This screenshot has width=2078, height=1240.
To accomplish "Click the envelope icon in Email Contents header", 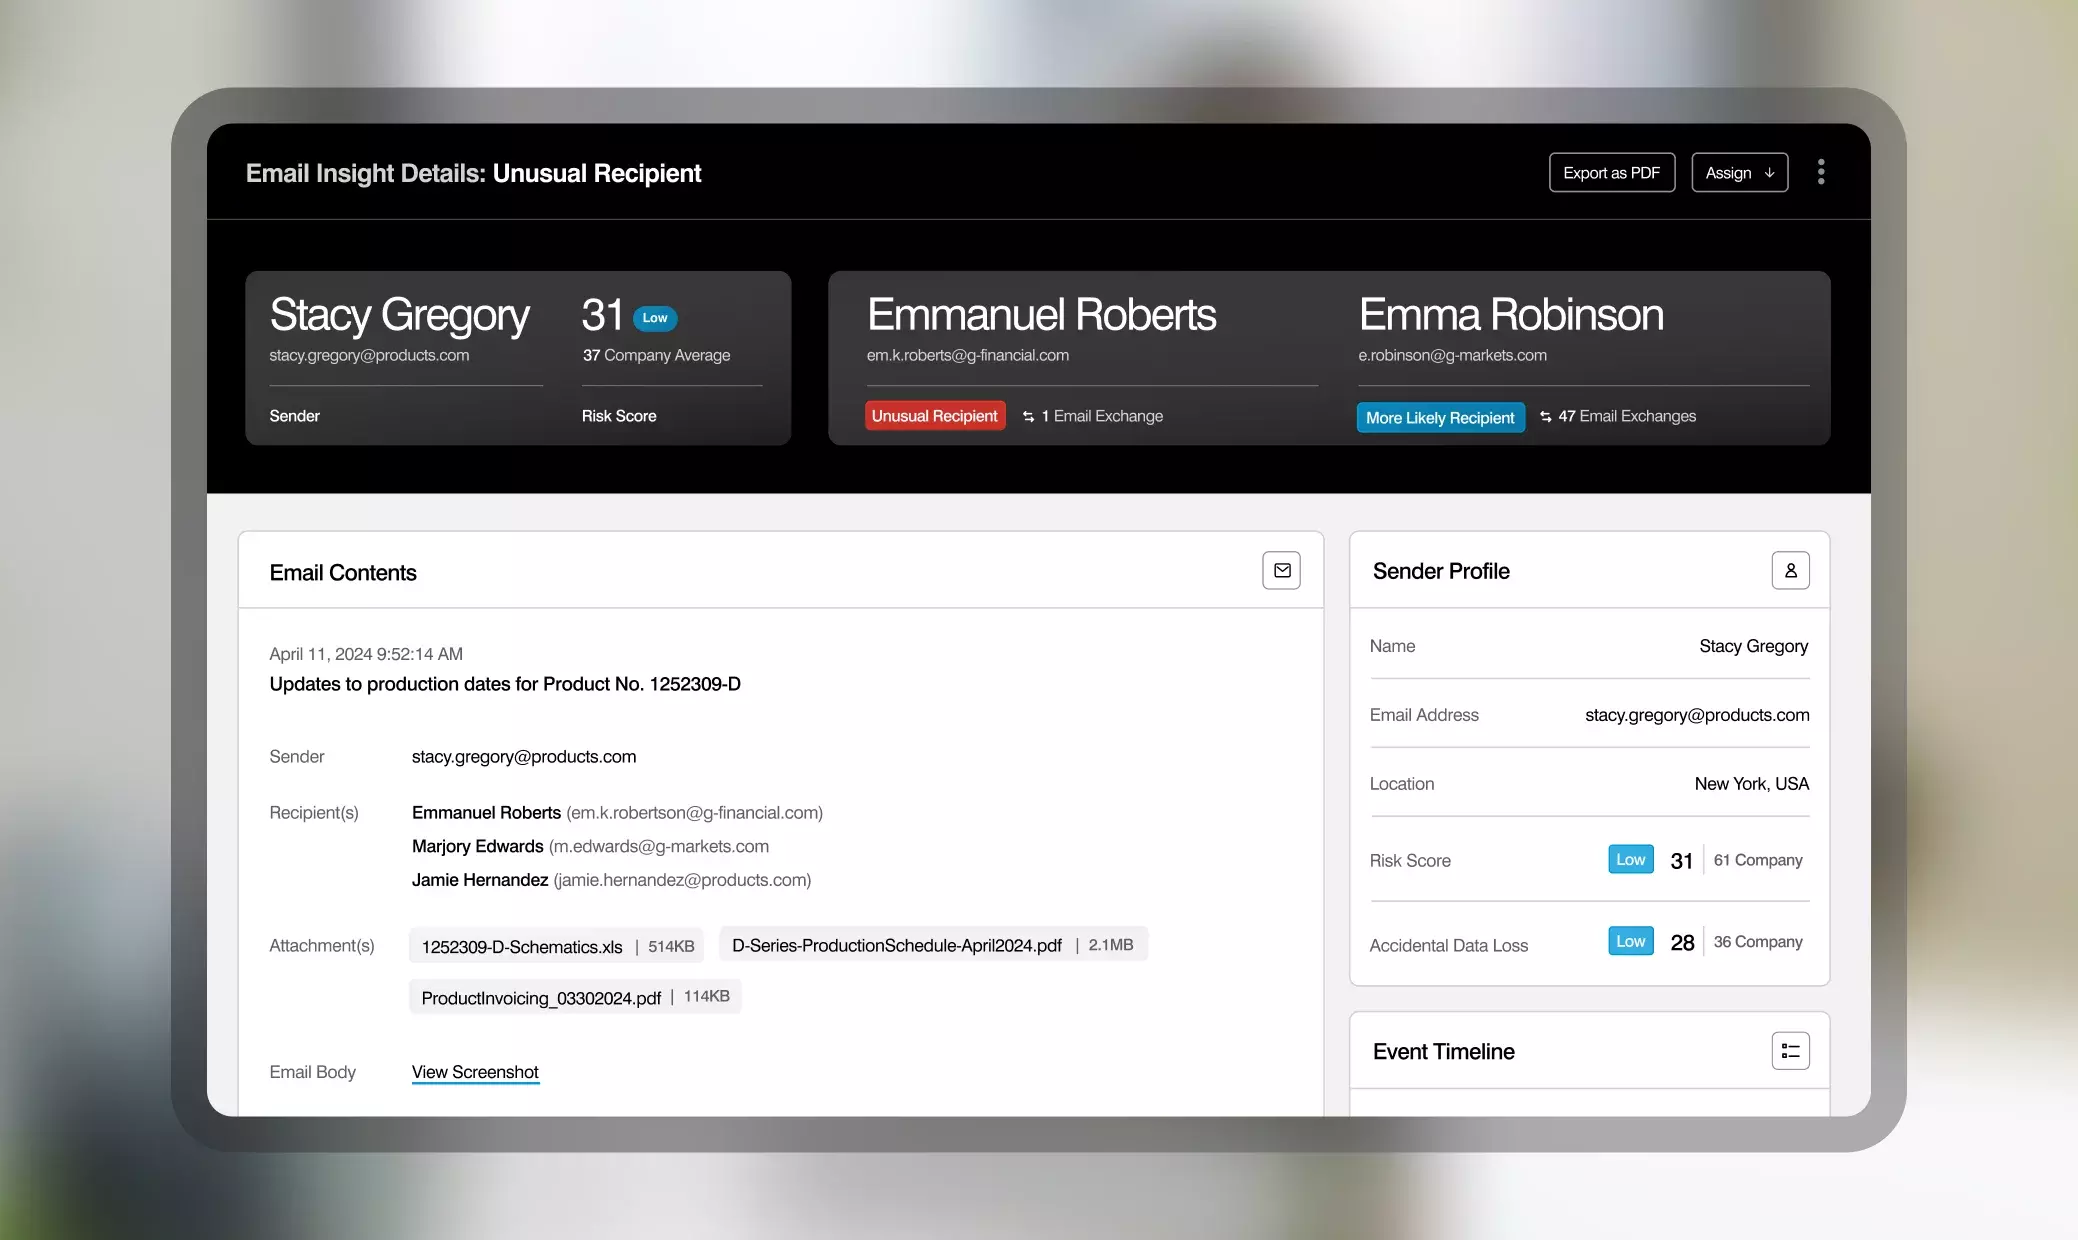I will [1281, 570].
